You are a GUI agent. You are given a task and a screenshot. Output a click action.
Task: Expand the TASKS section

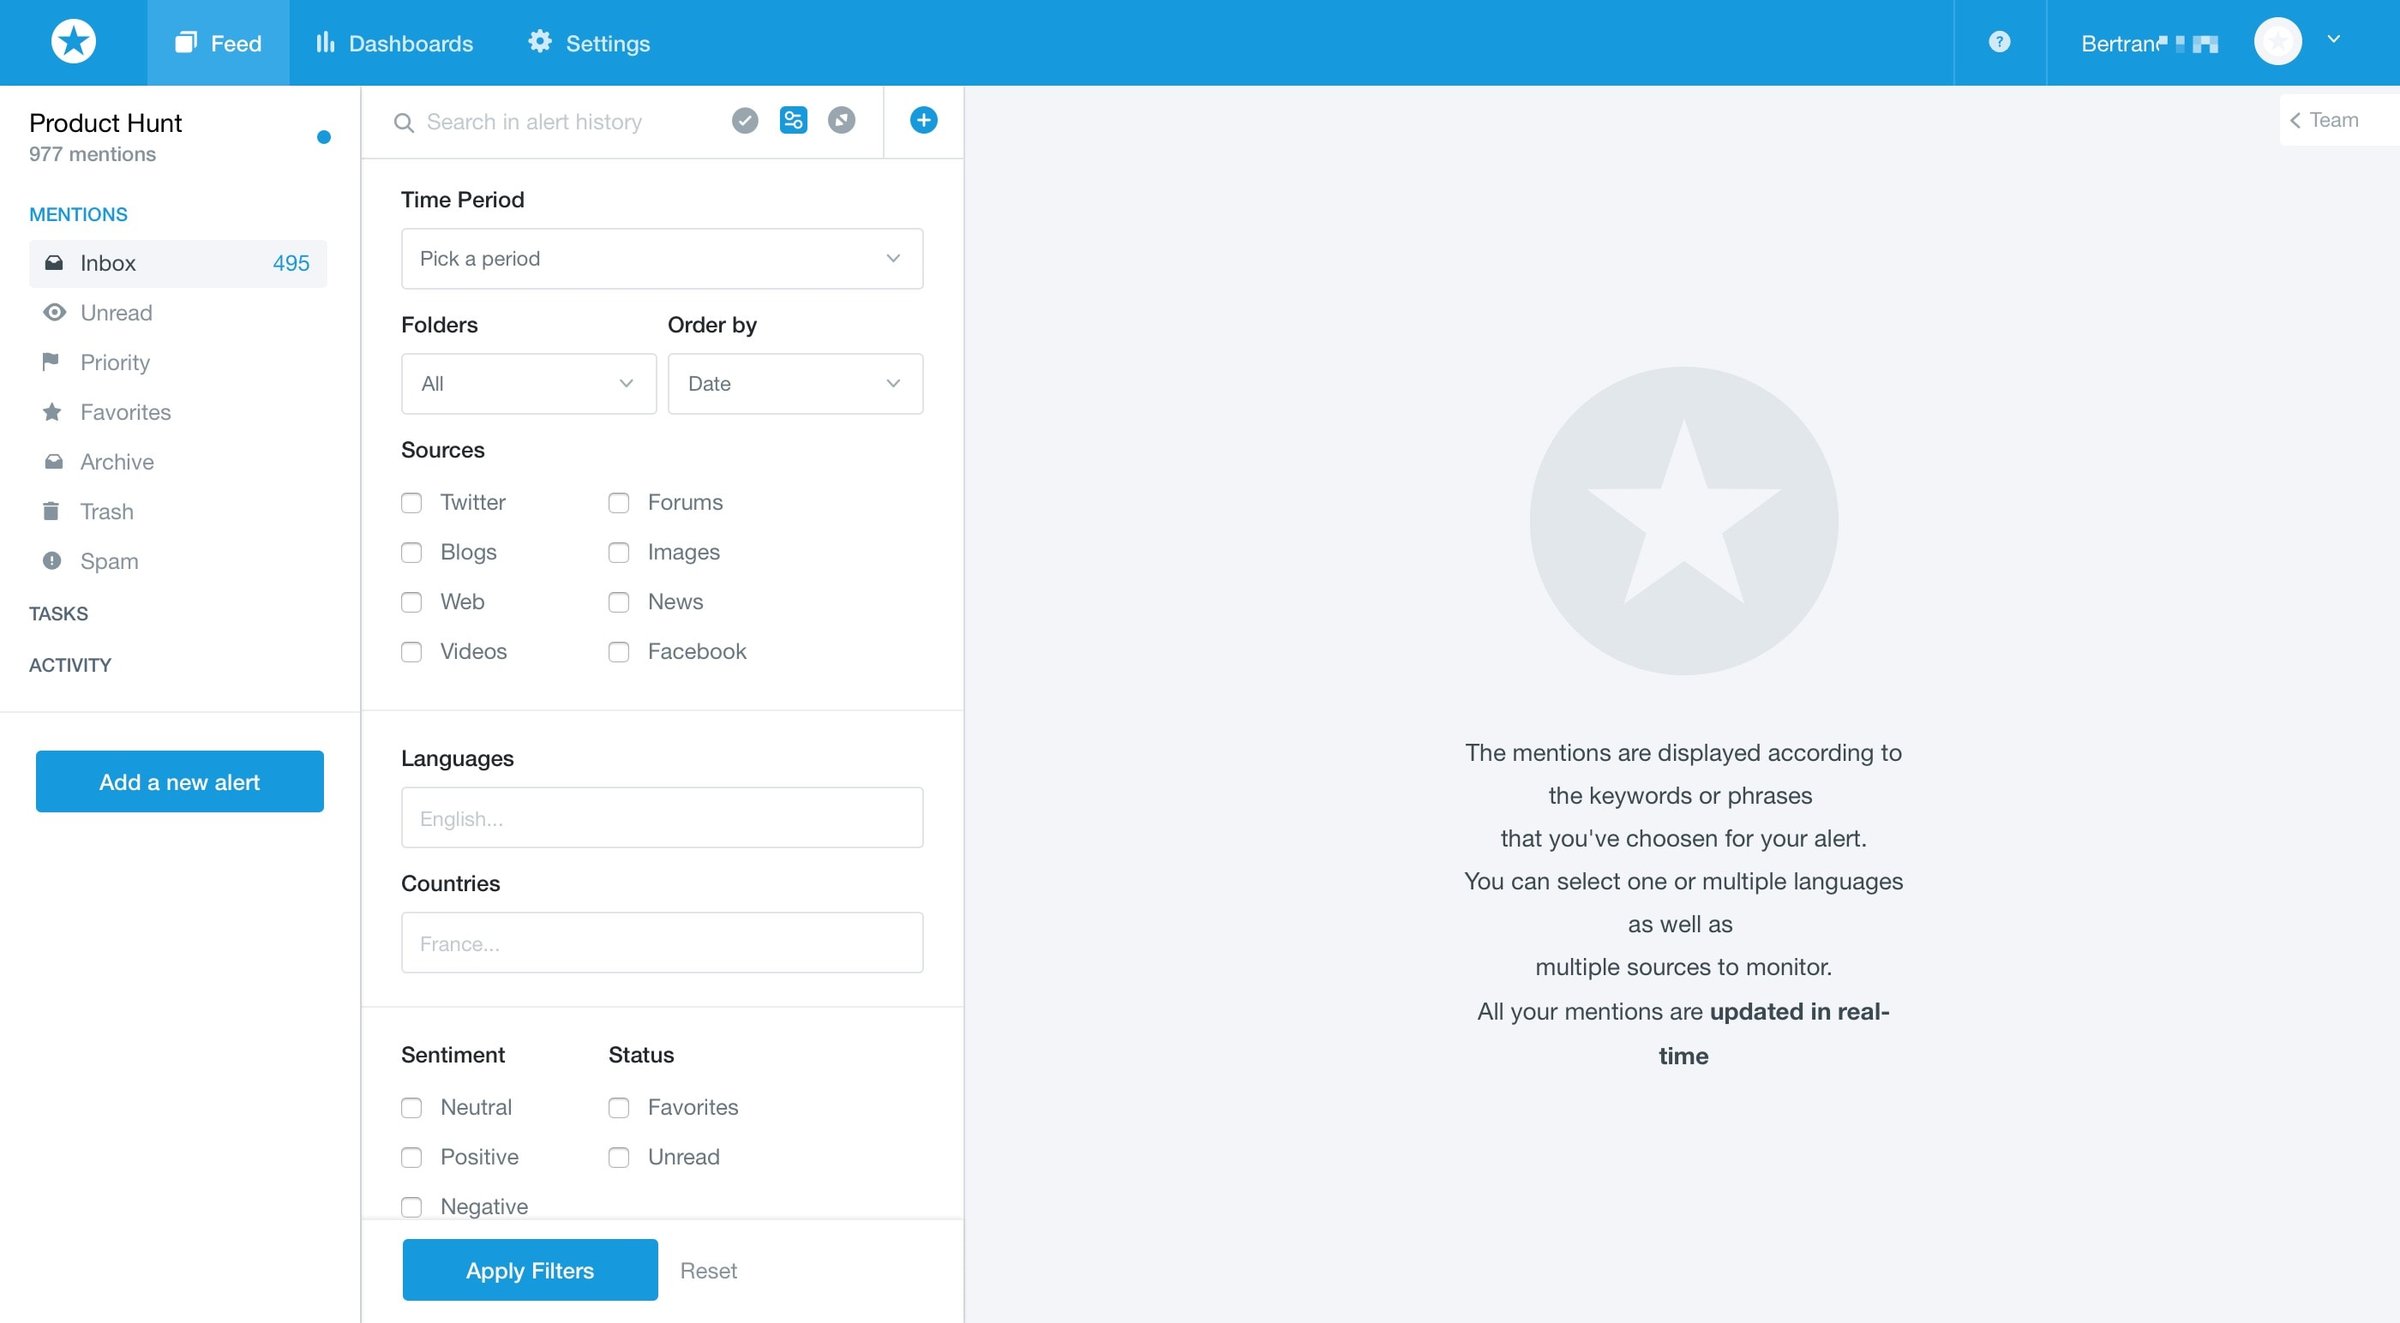(x=58, y=614)
